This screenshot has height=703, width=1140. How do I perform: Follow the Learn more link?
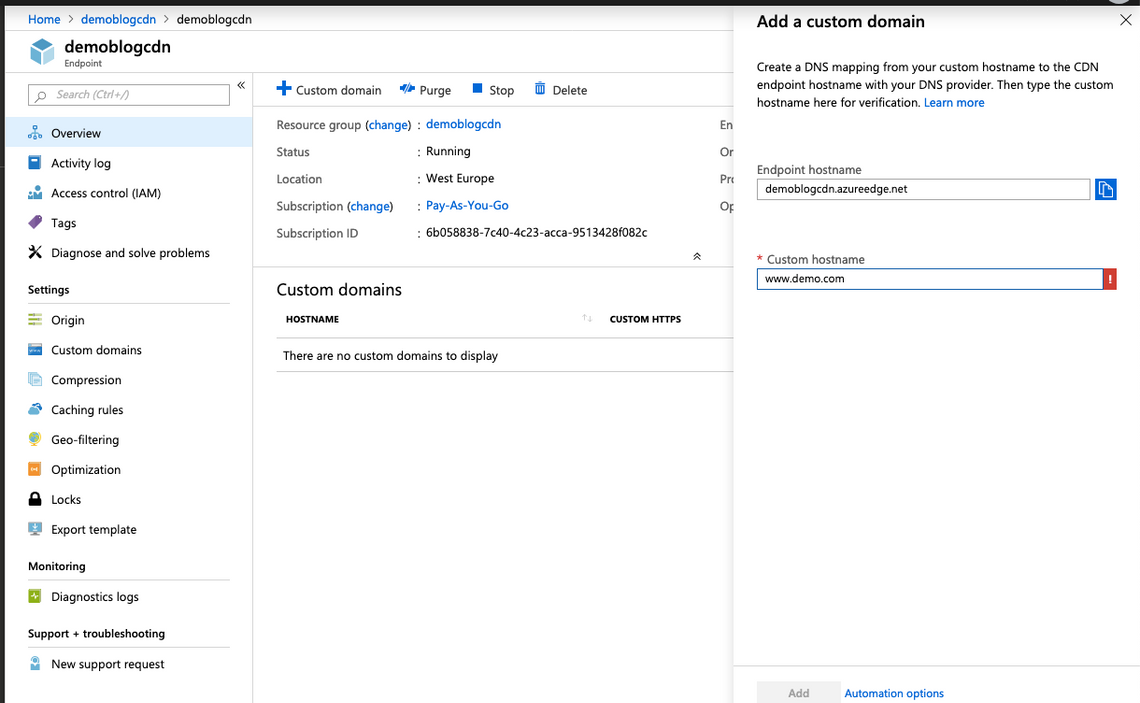click(x=954, y=103)
